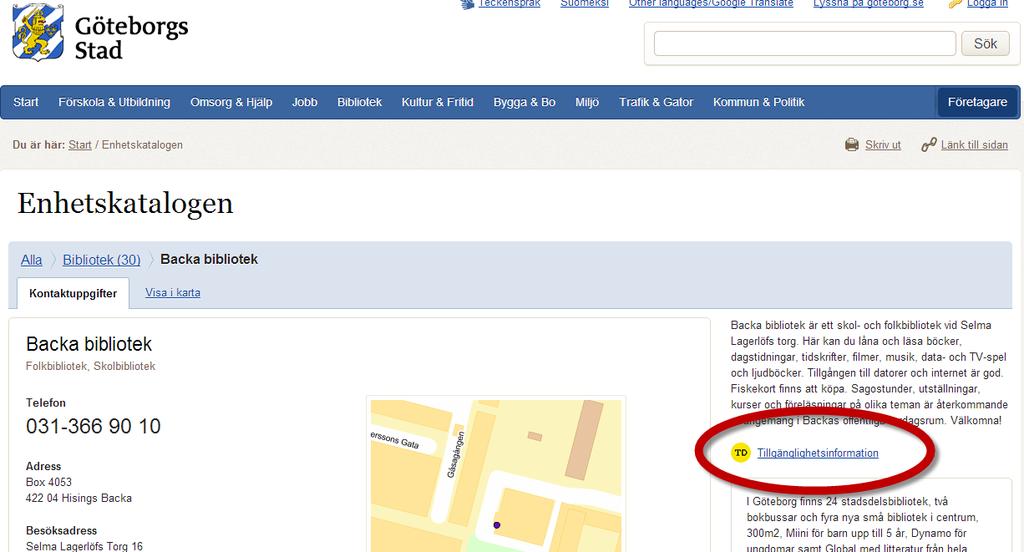Image resolution: width=1024 pixels, height=552 pixels.
Task: Click the address text 422 04 Hisings Backa
Action: 79,498
